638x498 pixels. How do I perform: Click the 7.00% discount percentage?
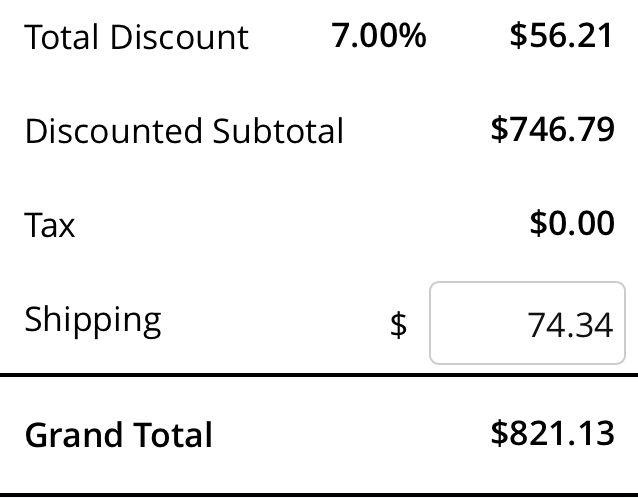[379, 36]
